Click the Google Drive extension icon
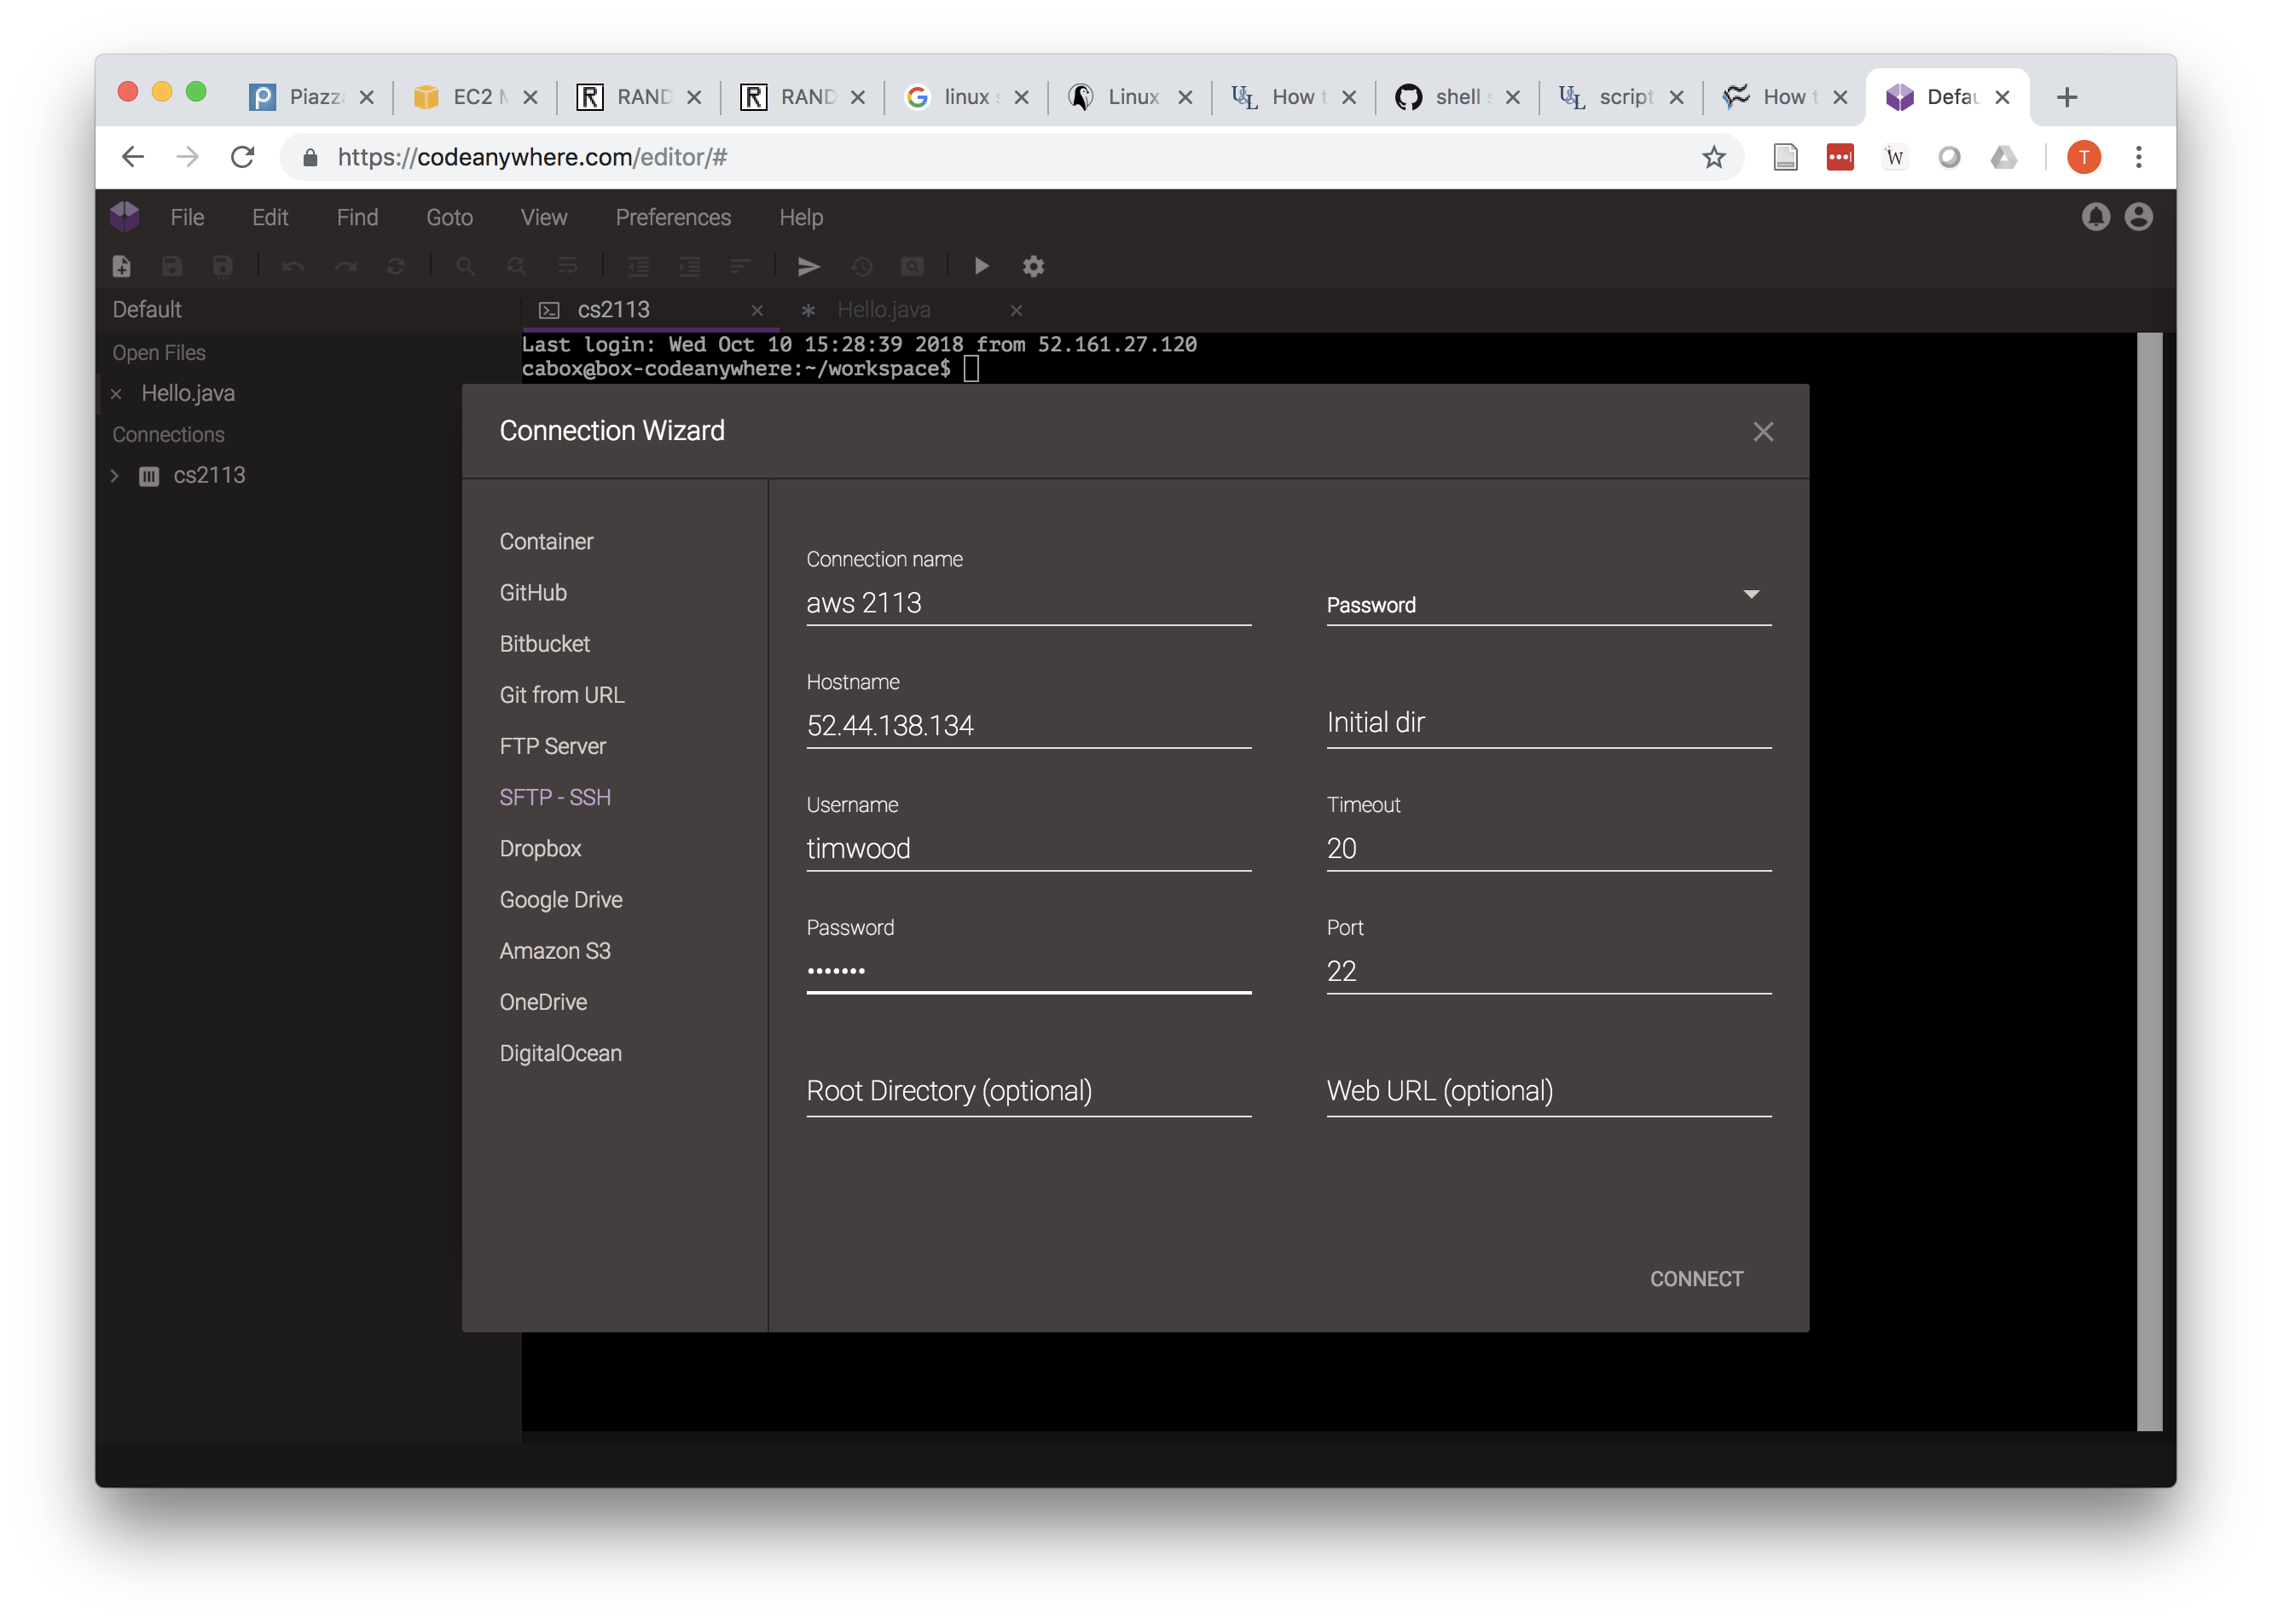The width and height of the screenshot is (2272, 1624). (2003, 157)
